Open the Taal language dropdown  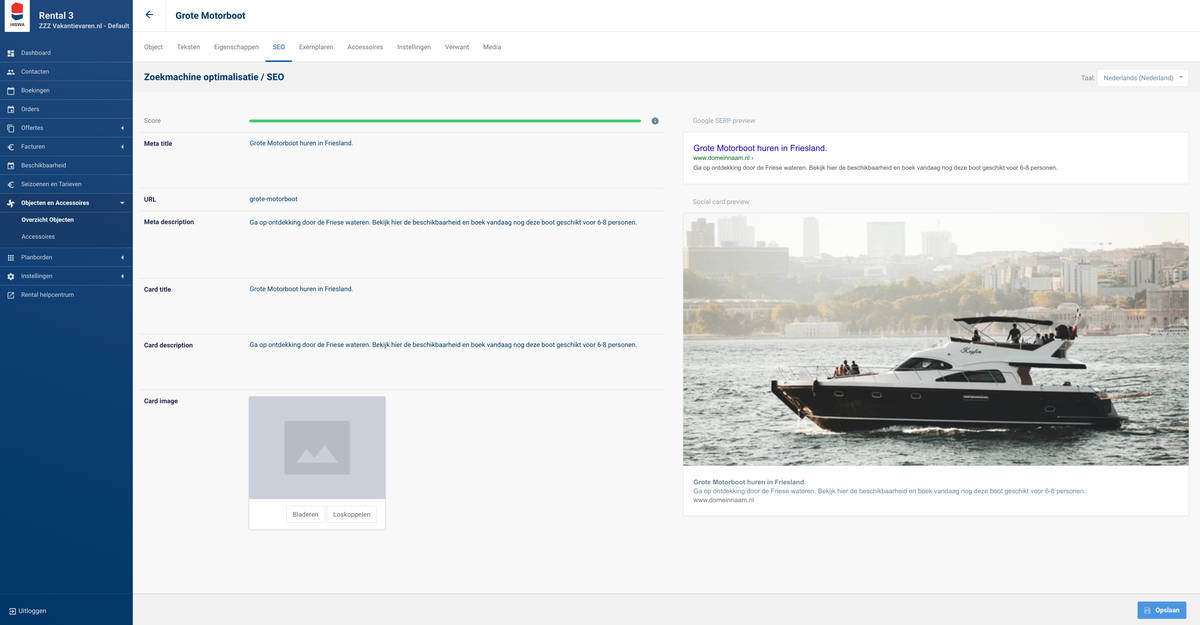(1142, 77)
